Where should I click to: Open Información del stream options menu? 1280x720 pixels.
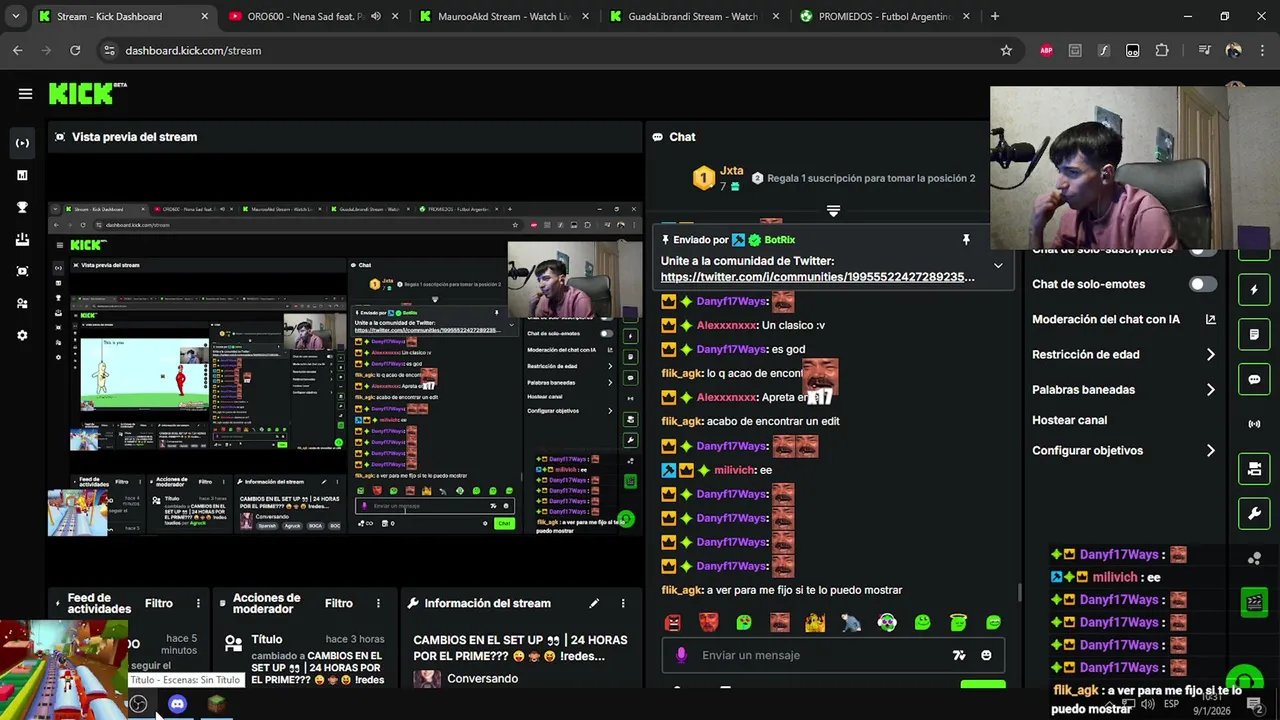click(x=623, y=603)
